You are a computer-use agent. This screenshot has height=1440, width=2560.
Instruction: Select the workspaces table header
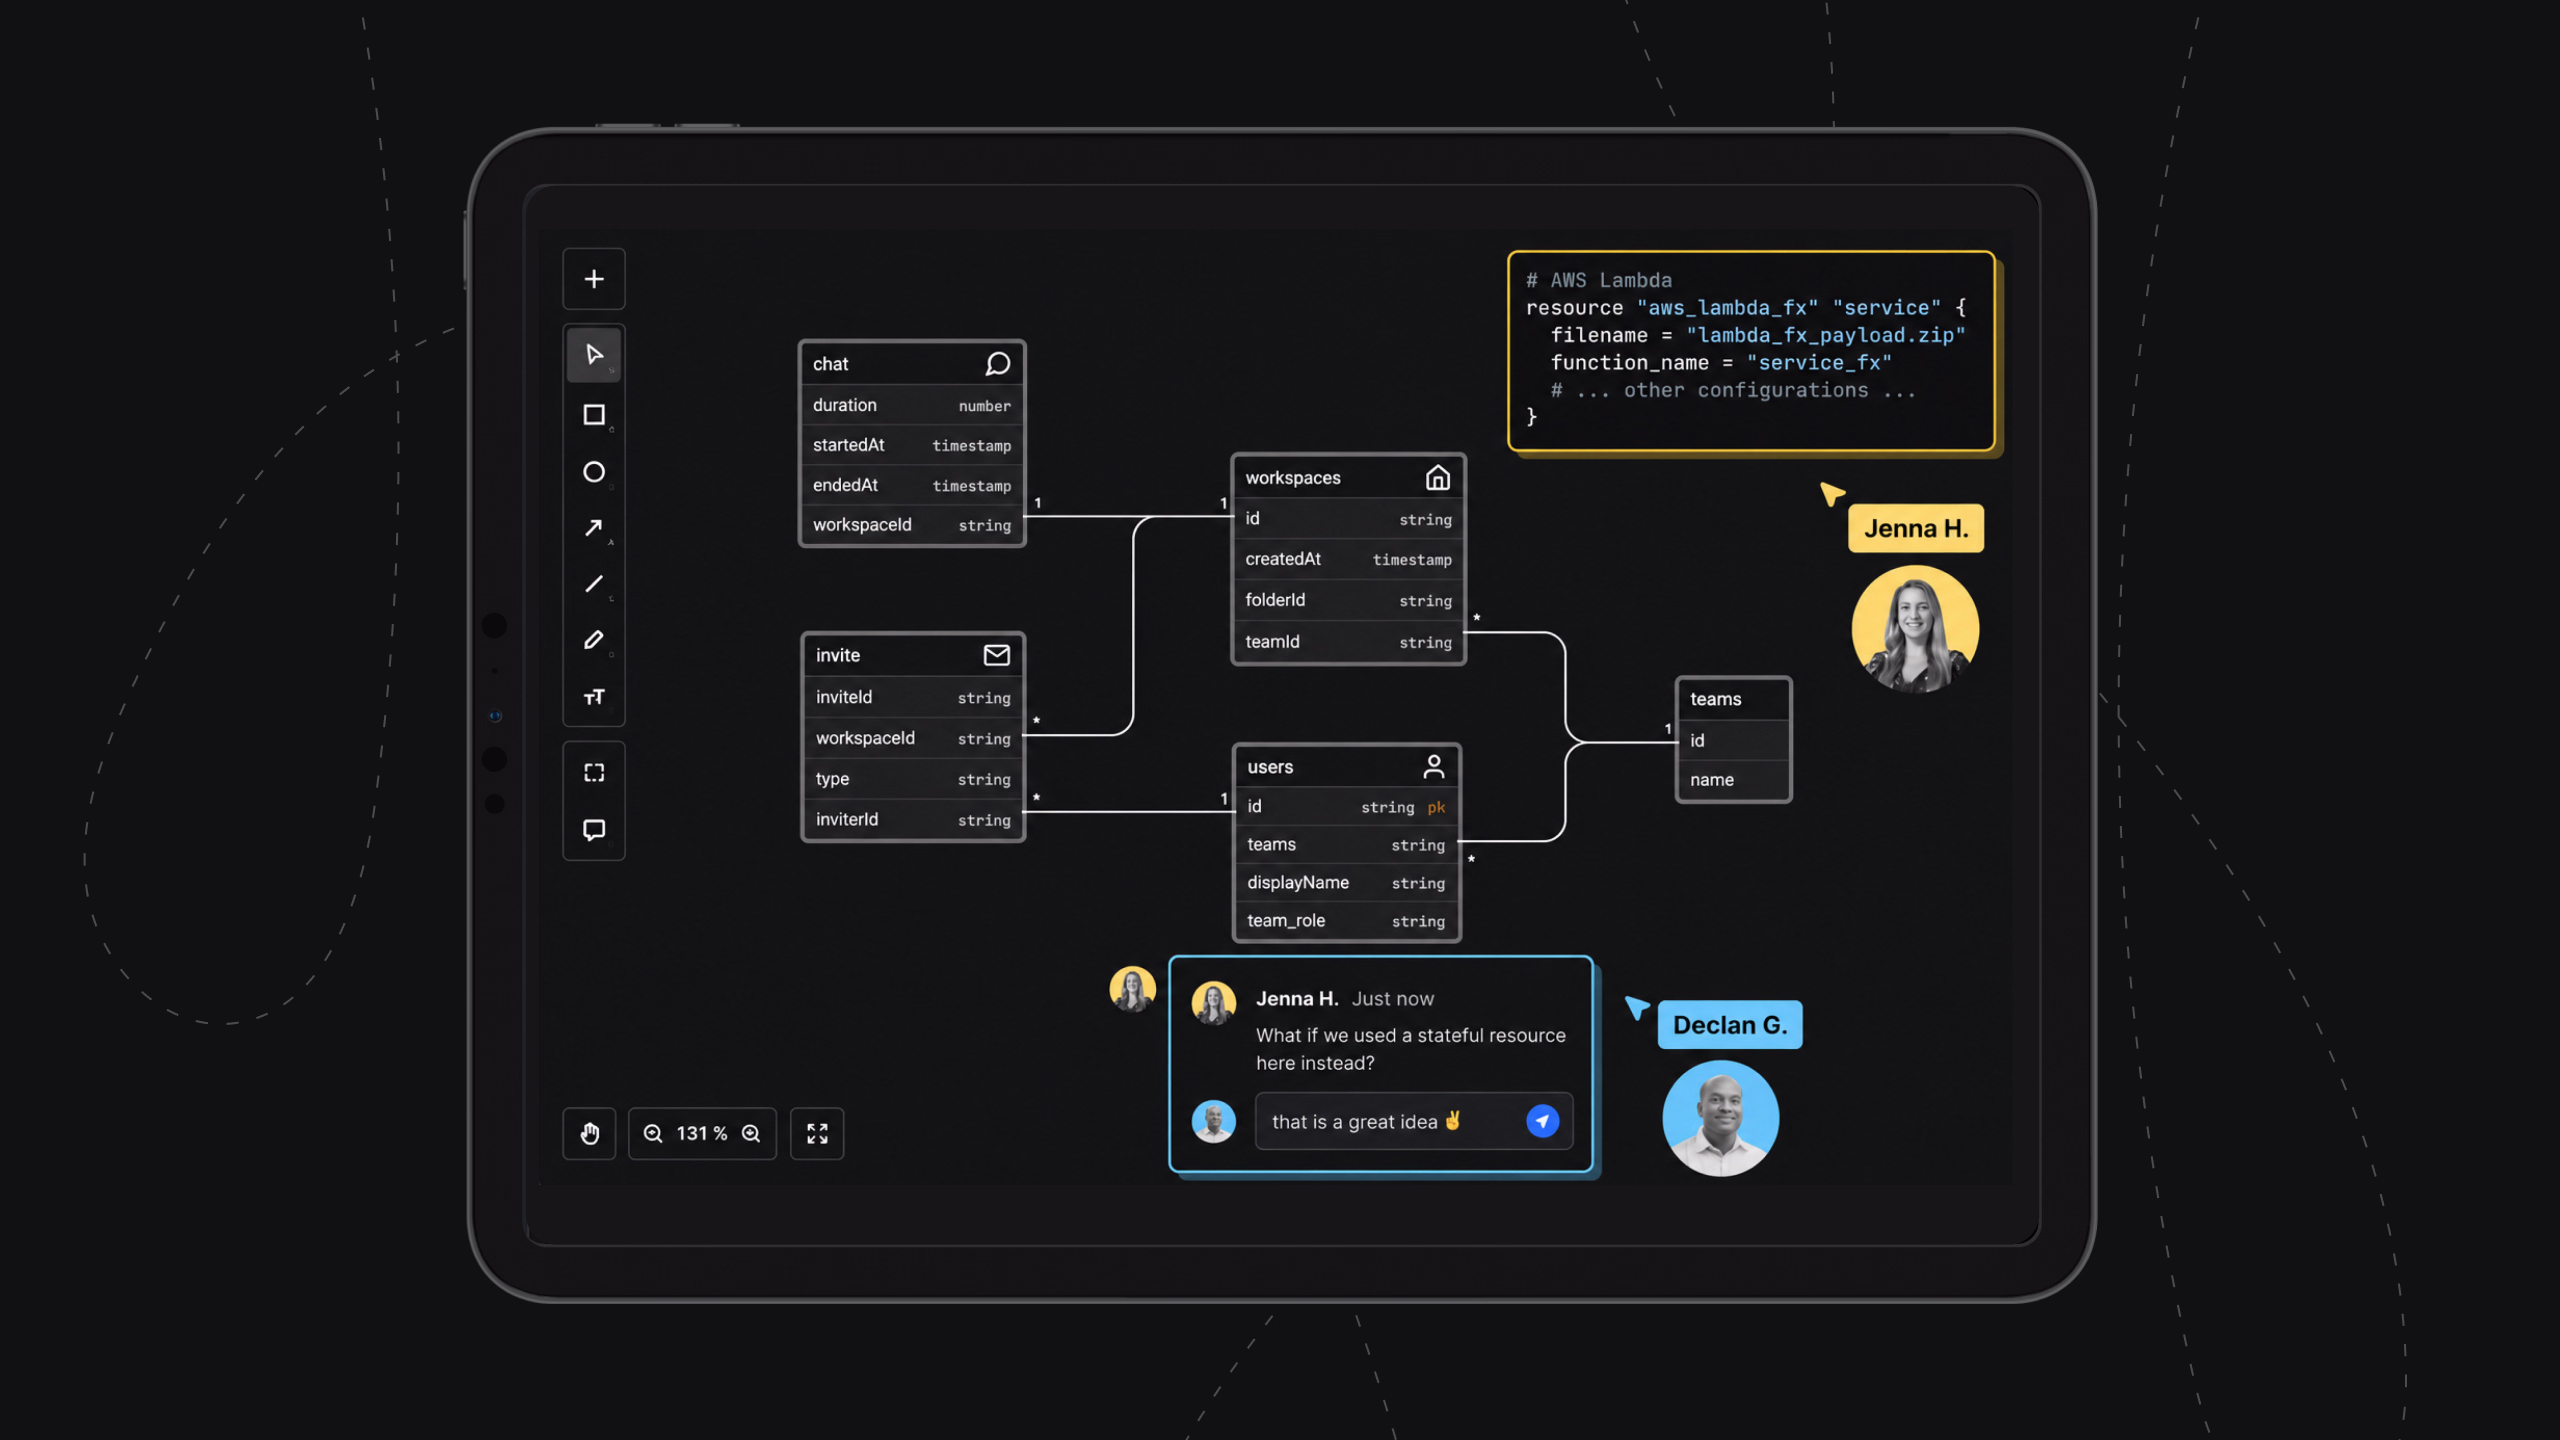tap(1348, 478)
